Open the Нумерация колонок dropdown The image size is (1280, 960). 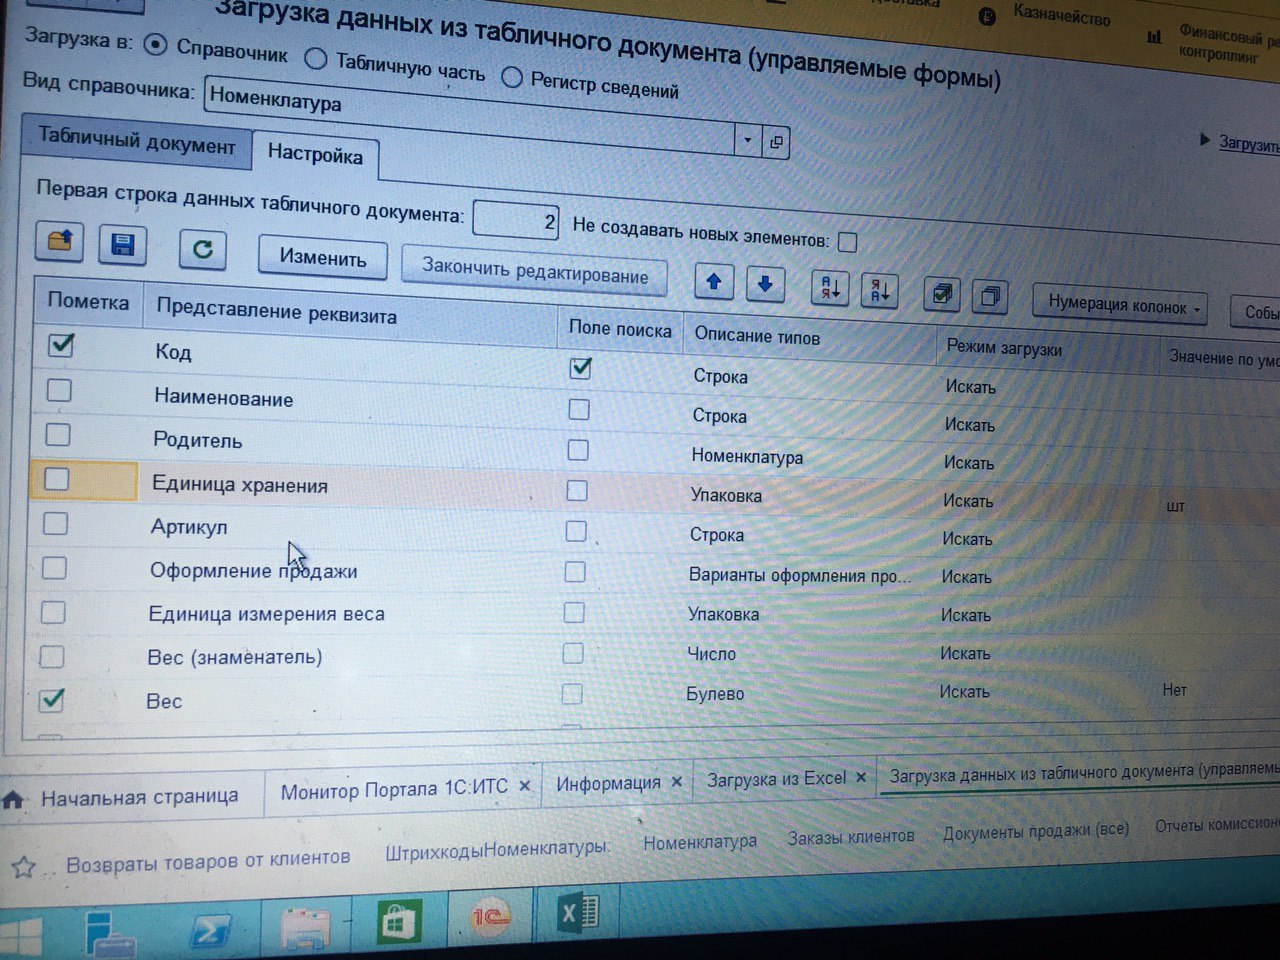point(1120,305)
